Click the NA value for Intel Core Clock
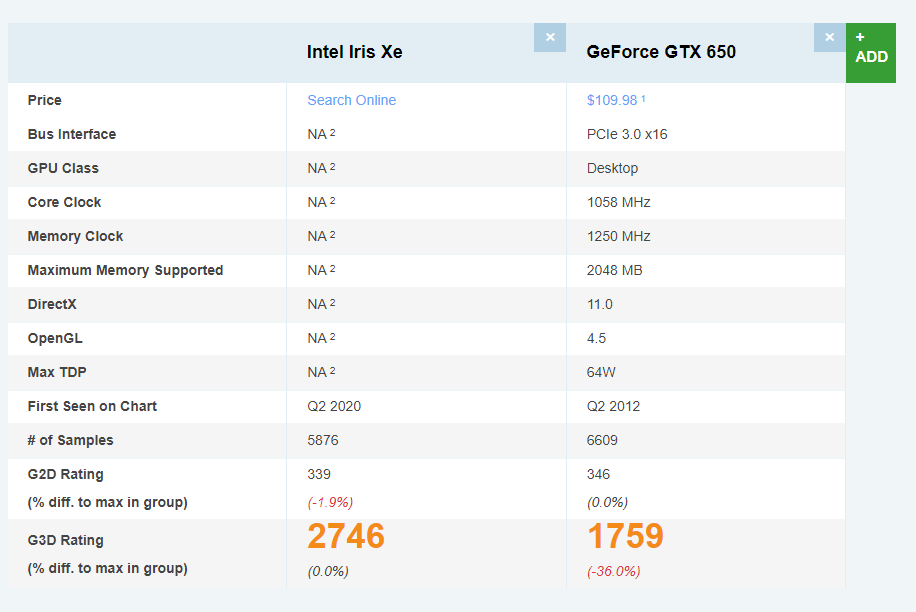Image resolution: width=916 pixels, height=612 pixels. tap(321, 202)
